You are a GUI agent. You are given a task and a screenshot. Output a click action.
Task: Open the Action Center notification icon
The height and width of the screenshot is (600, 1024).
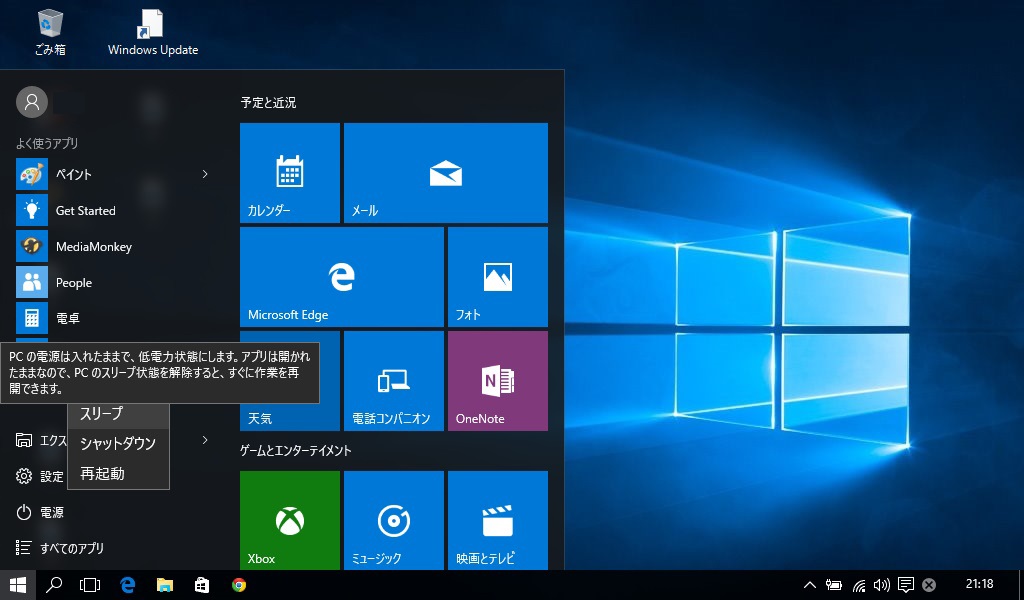click(x=905, y=585)
